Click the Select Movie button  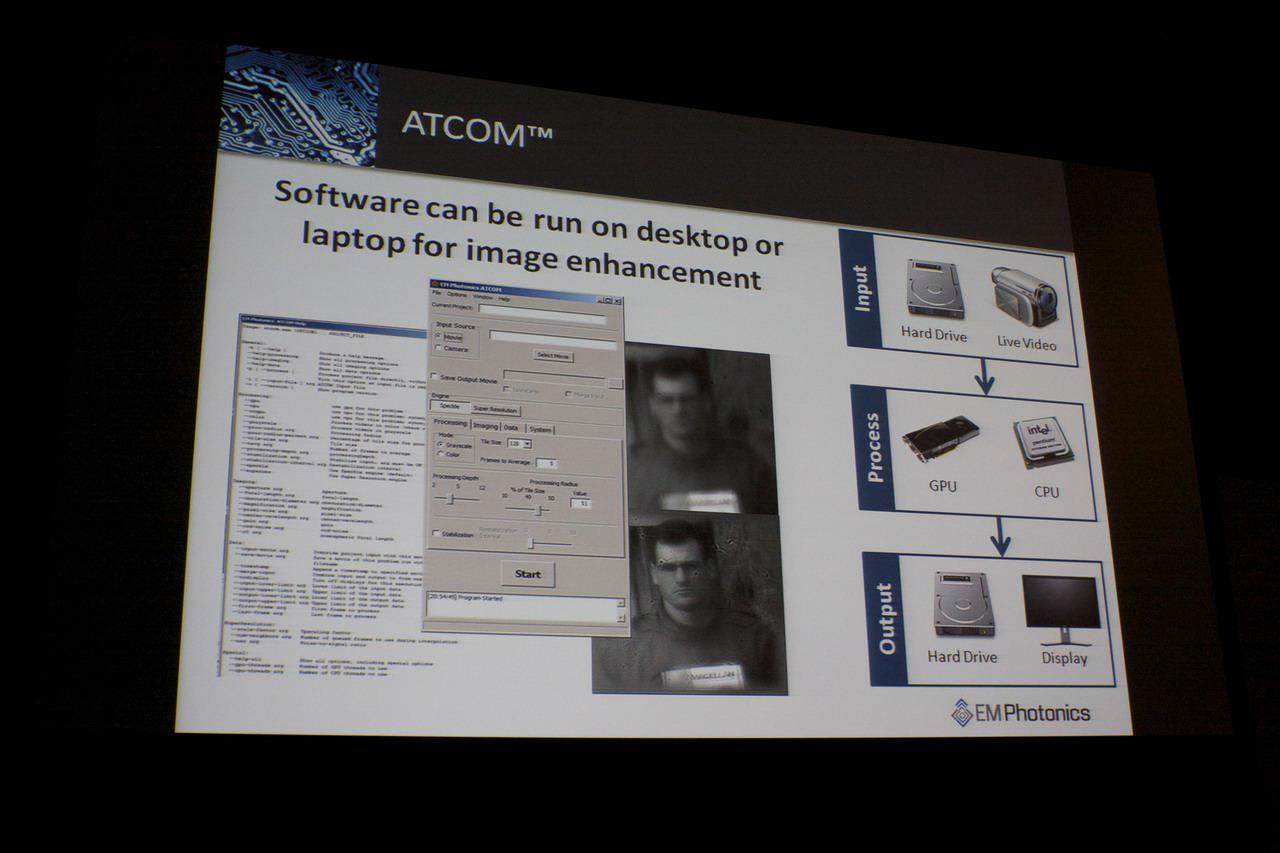point(553,356)
